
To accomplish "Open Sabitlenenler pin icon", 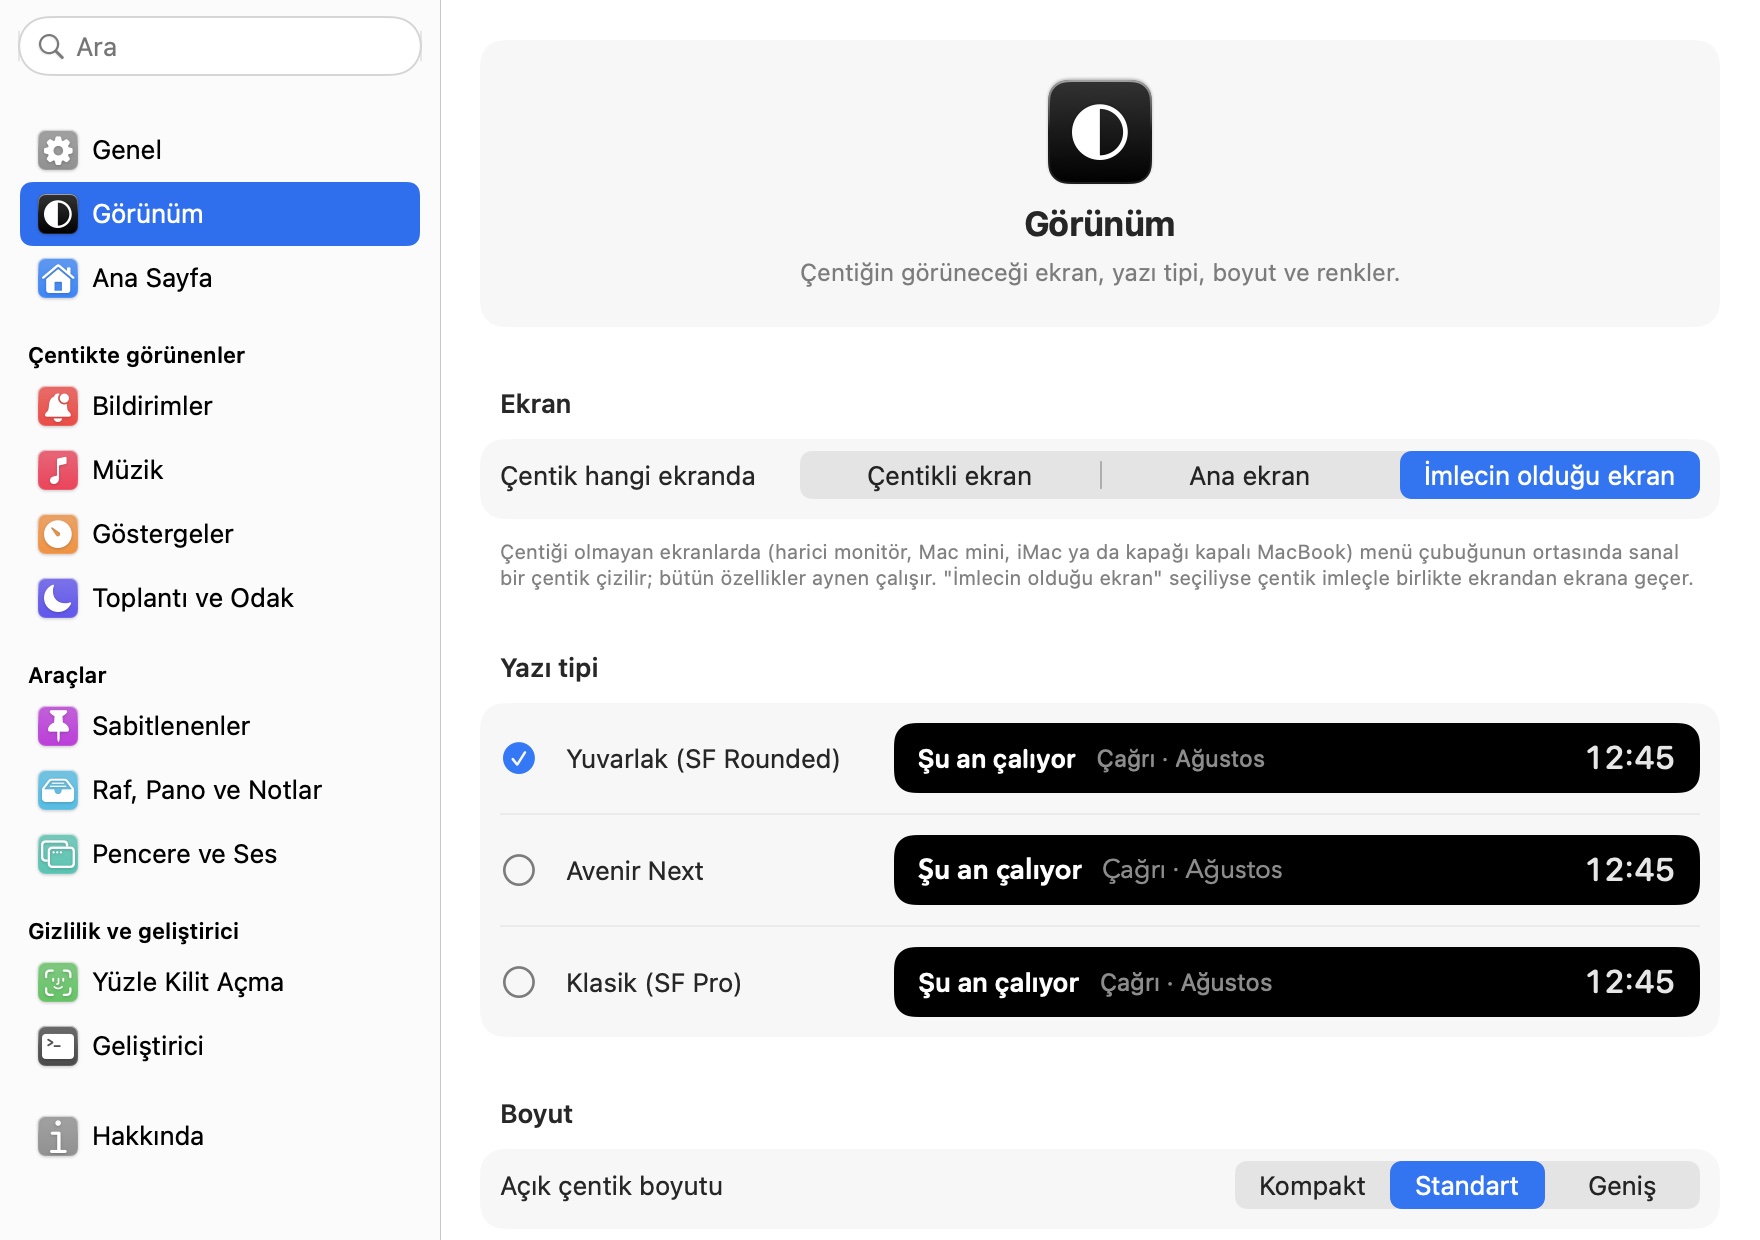I will (58, 726).
